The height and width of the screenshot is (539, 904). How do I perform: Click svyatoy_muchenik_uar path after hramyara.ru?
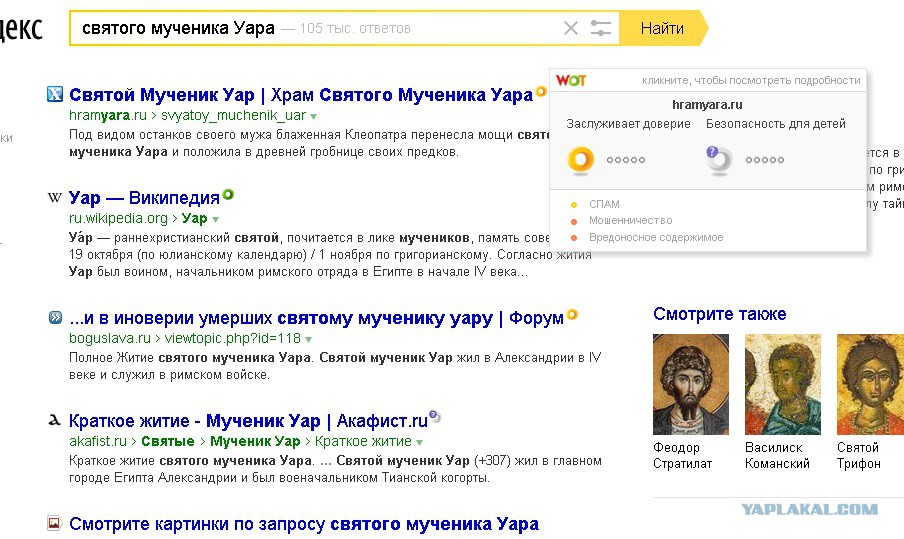tap(233, 115)
